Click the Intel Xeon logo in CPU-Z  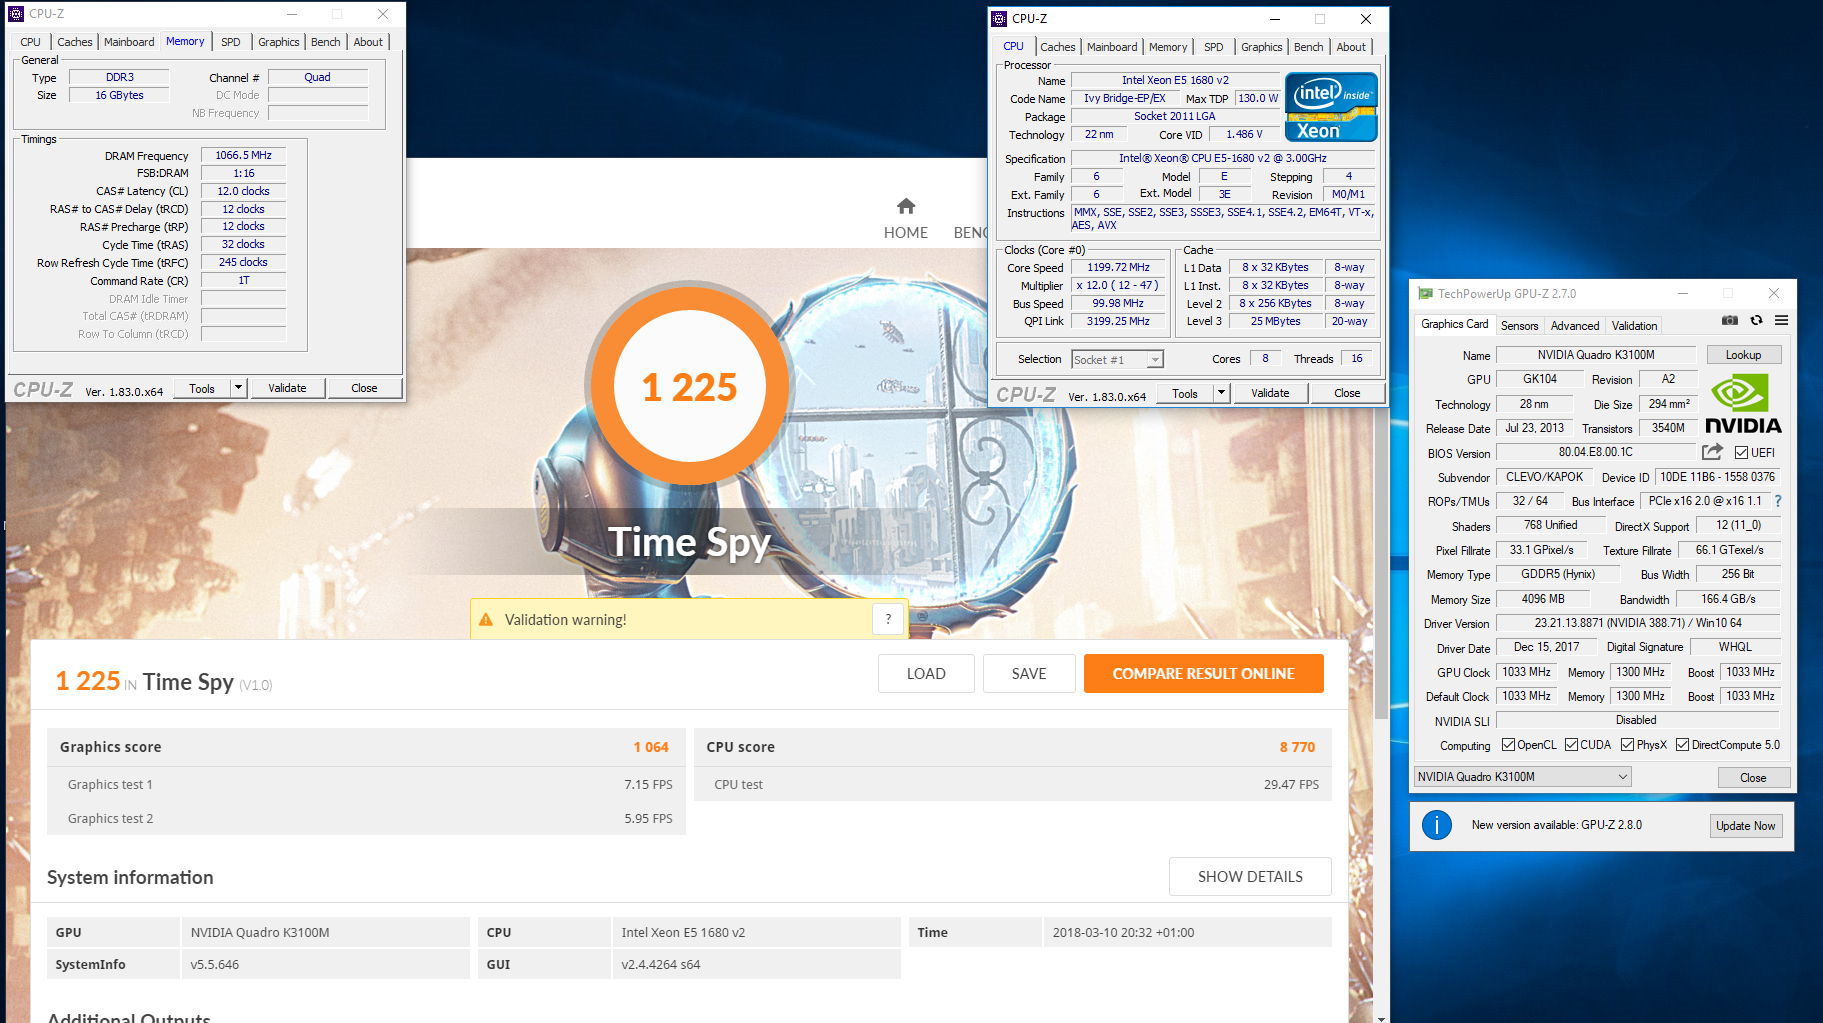pos(1331,107)
